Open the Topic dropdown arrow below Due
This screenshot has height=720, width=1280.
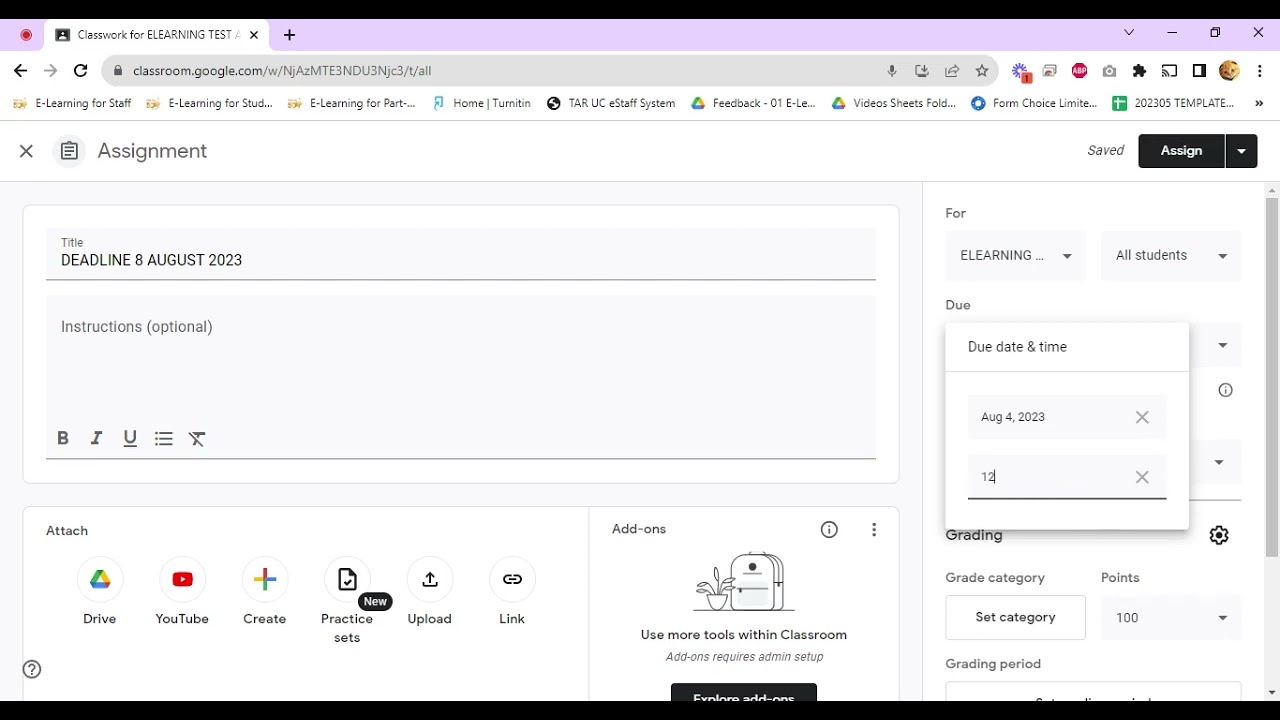[1219, 462]
